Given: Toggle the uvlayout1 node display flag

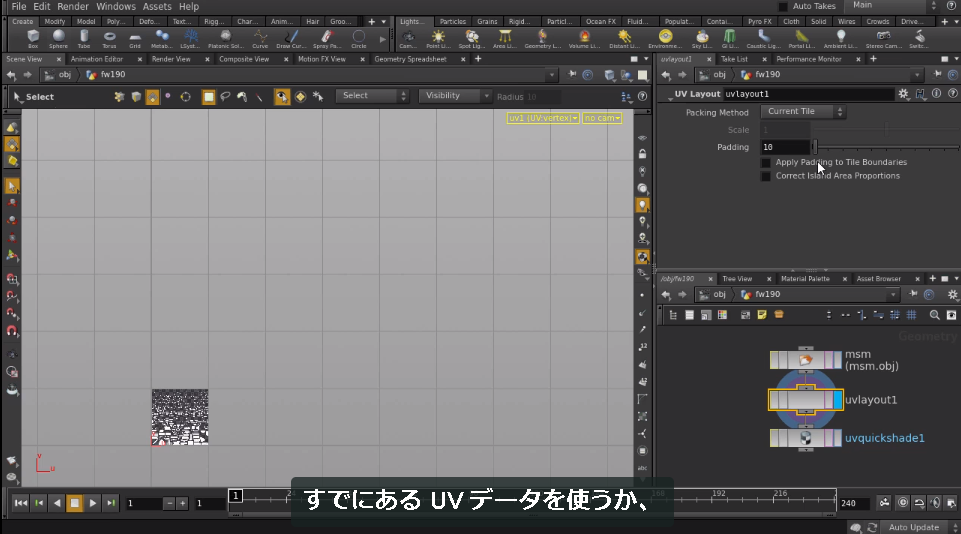Looking at the screenshot, I should [x=838, y=400].
